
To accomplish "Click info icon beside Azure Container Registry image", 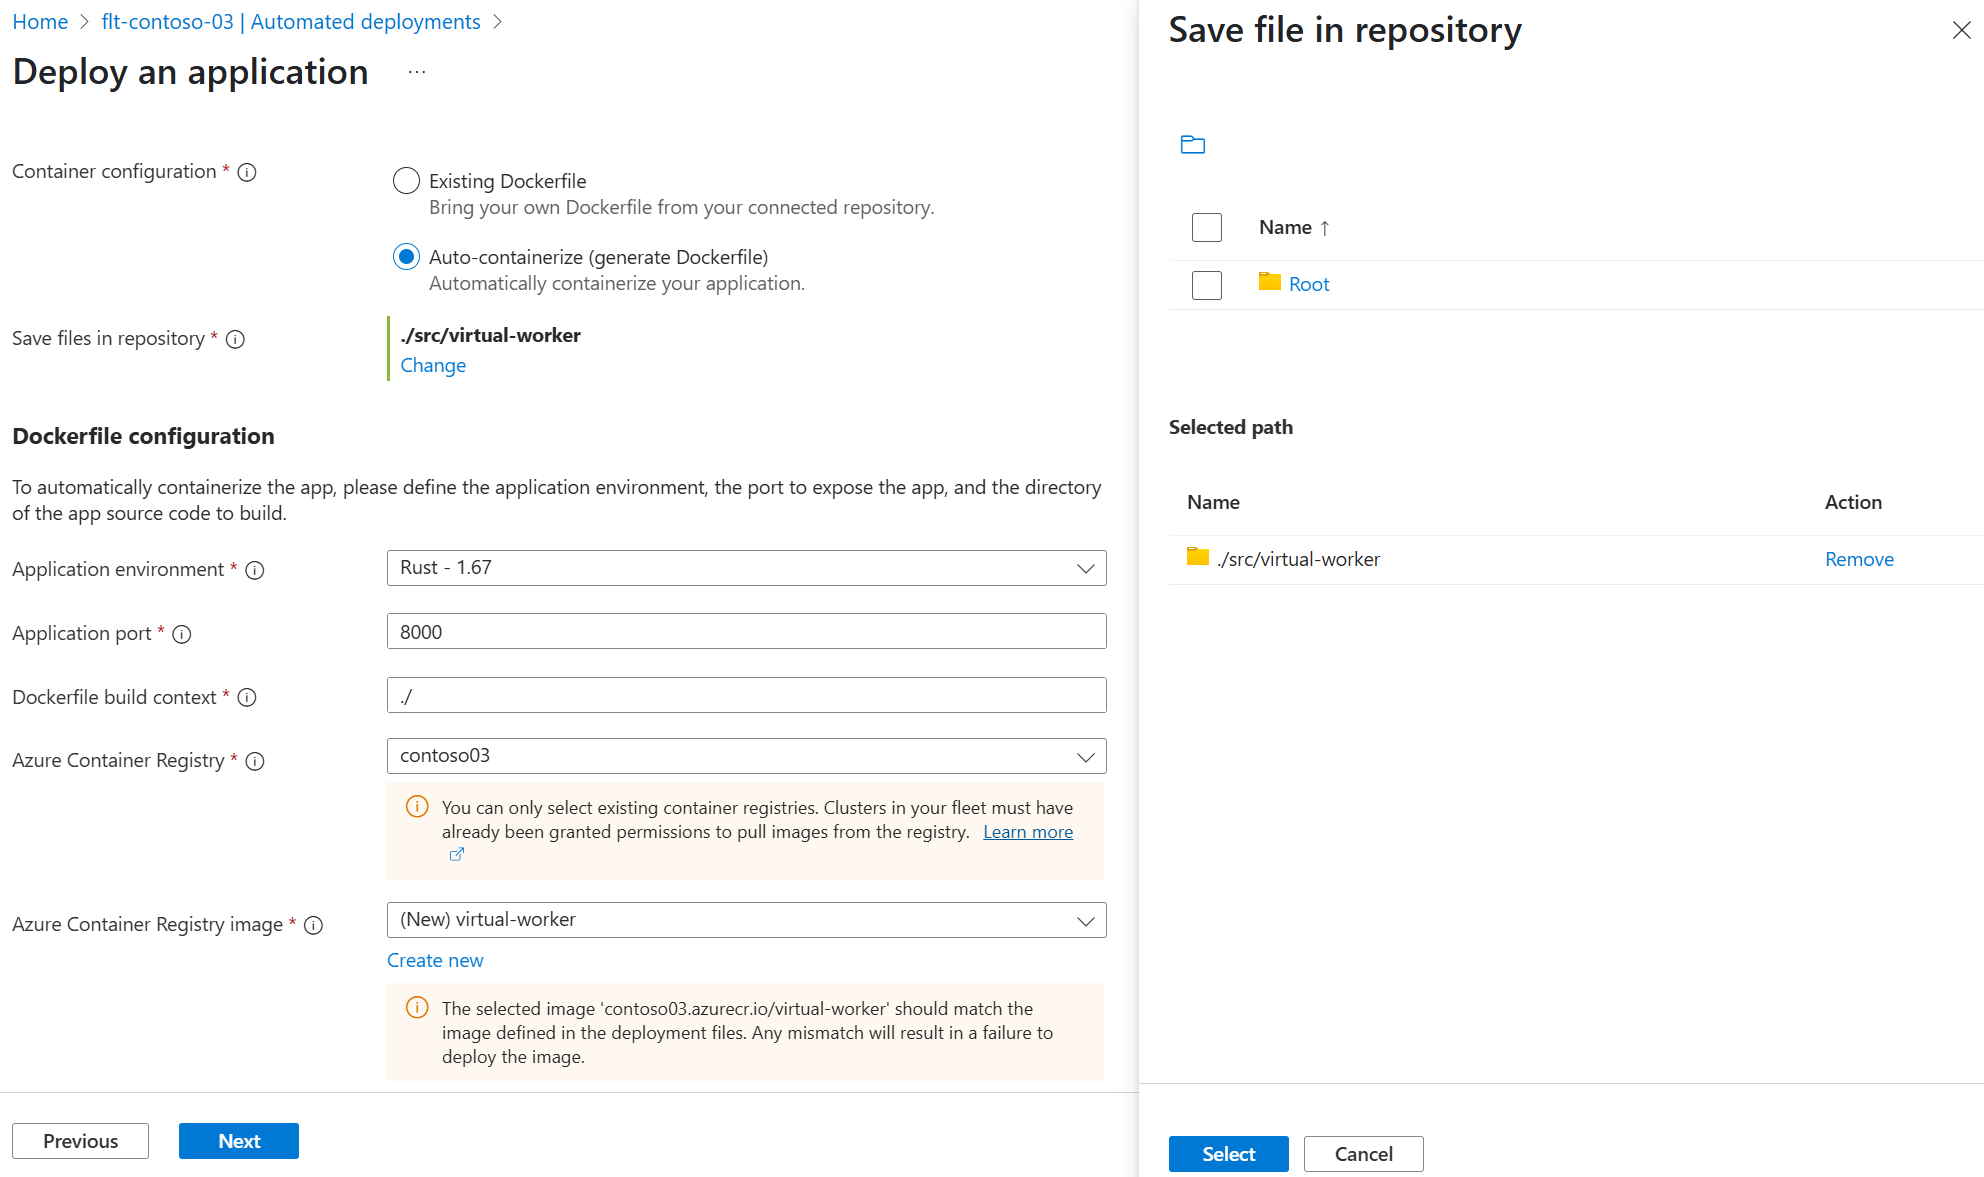I will (x=313, y=925).
